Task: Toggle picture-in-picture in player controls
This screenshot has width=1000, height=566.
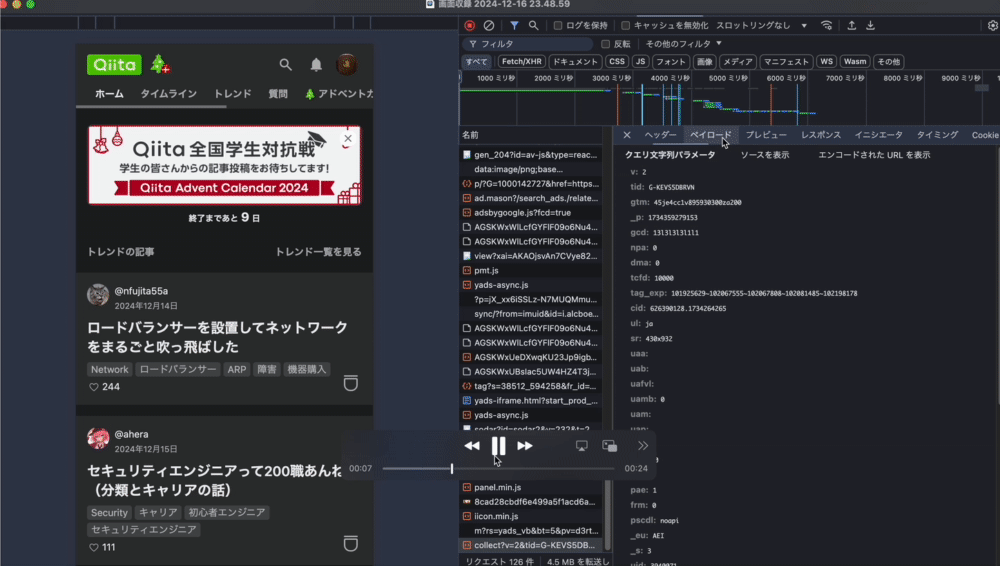Action: (x=610, y=446)
